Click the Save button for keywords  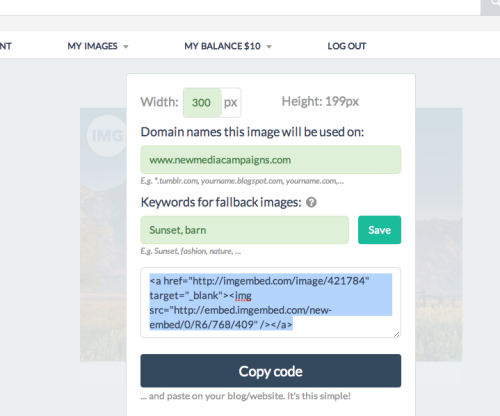[x=379, y=230]
